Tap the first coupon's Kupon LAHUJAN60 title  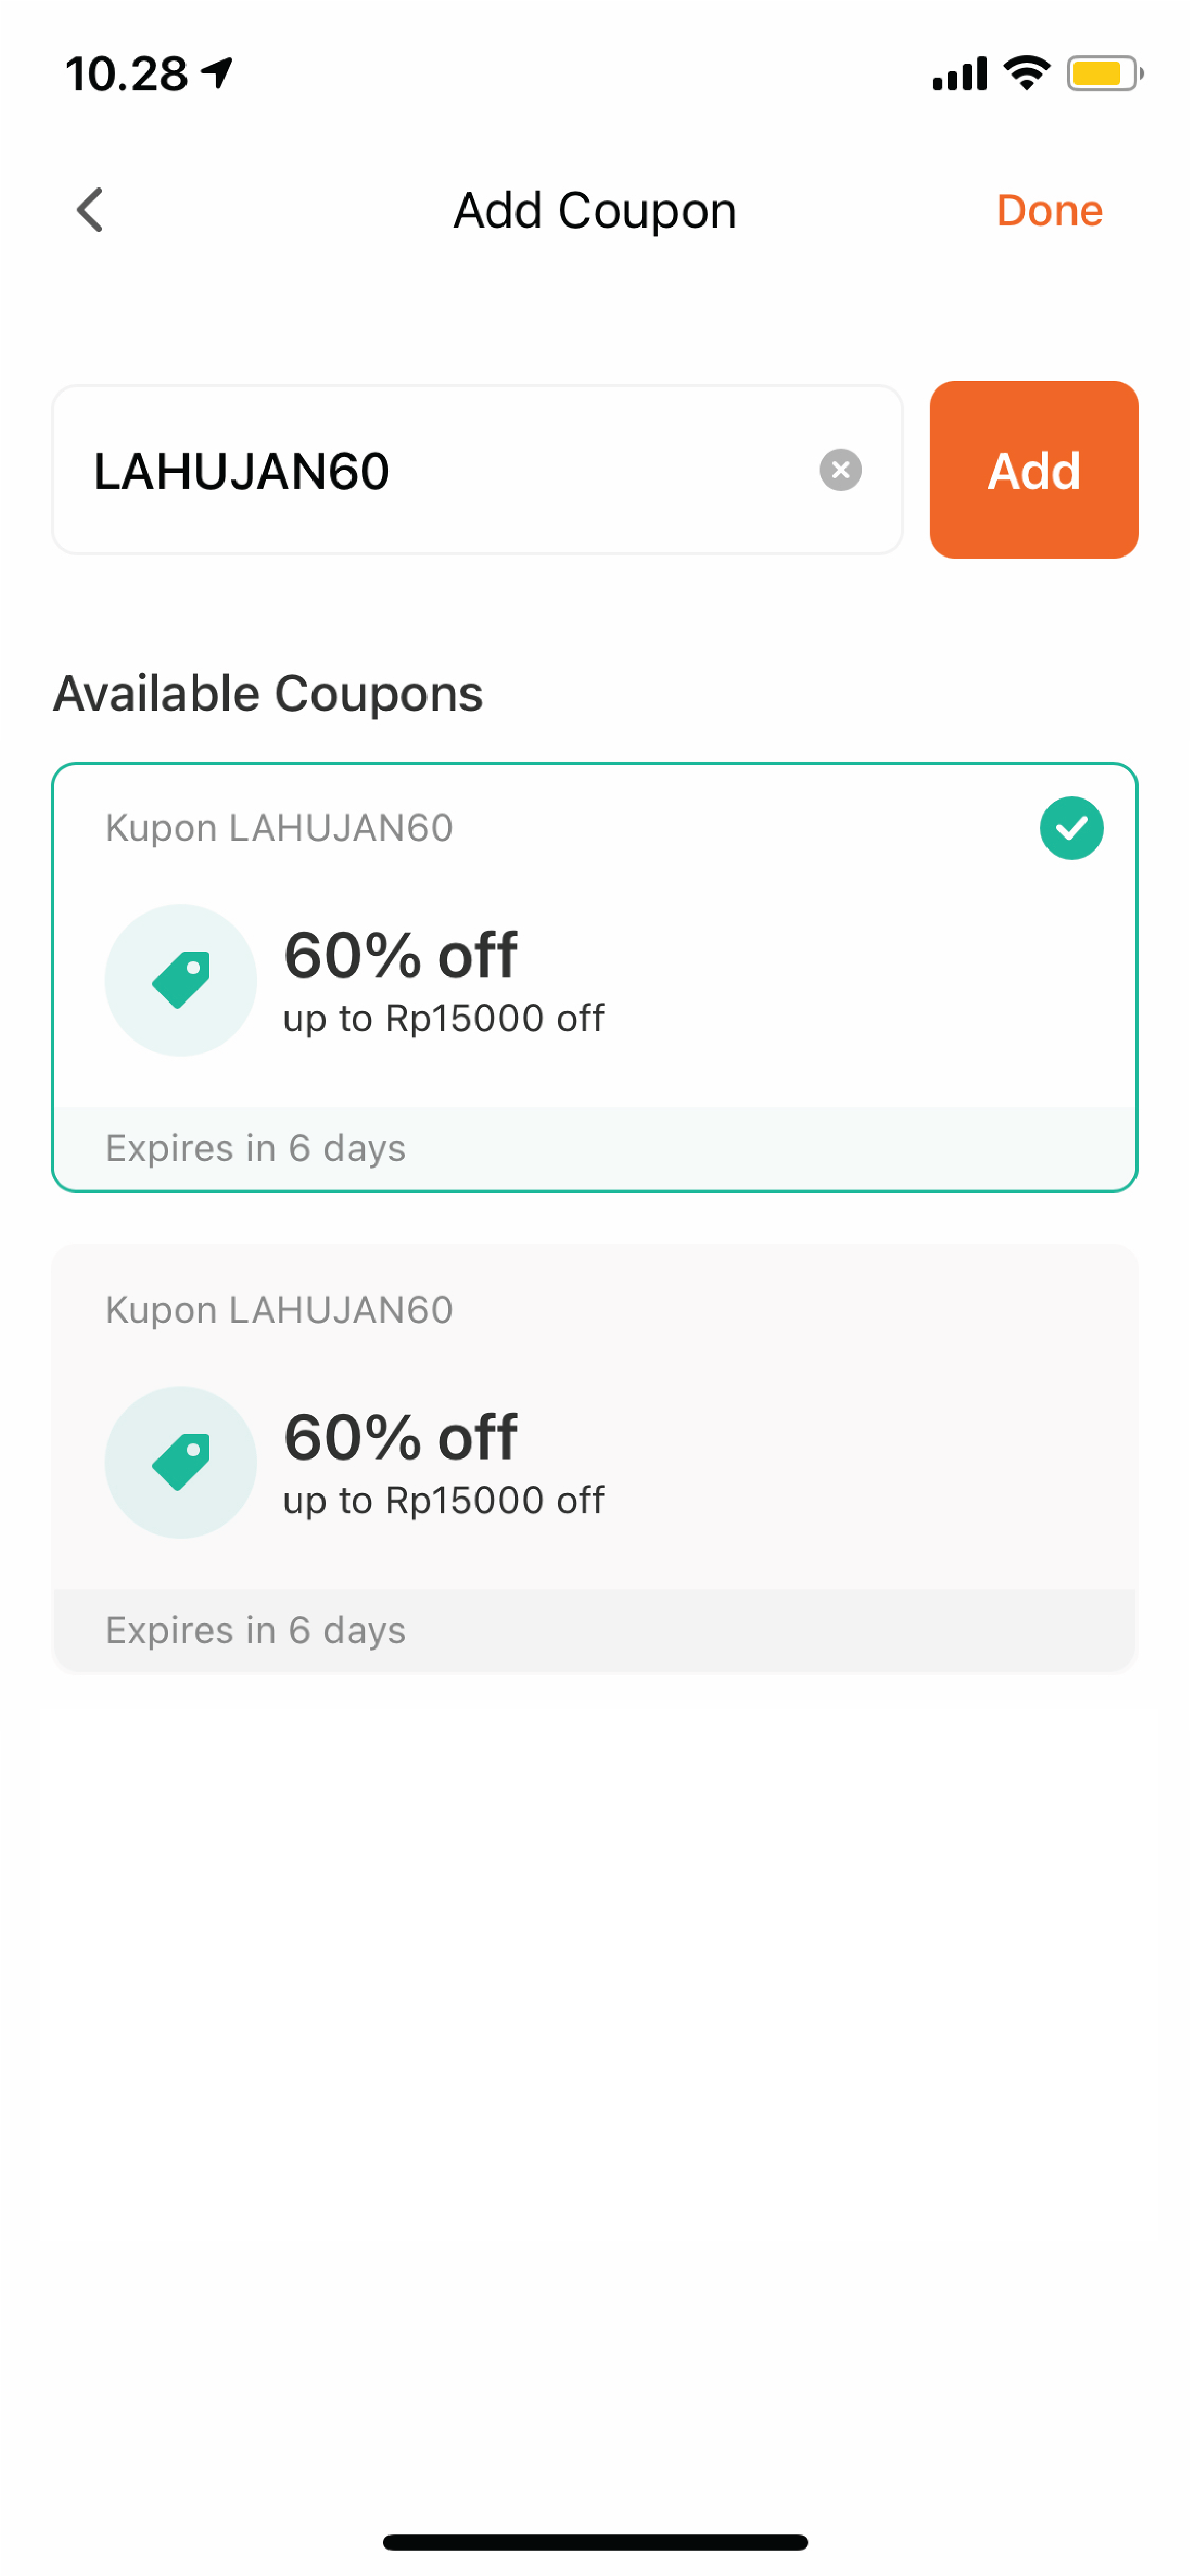coord(279,828)
